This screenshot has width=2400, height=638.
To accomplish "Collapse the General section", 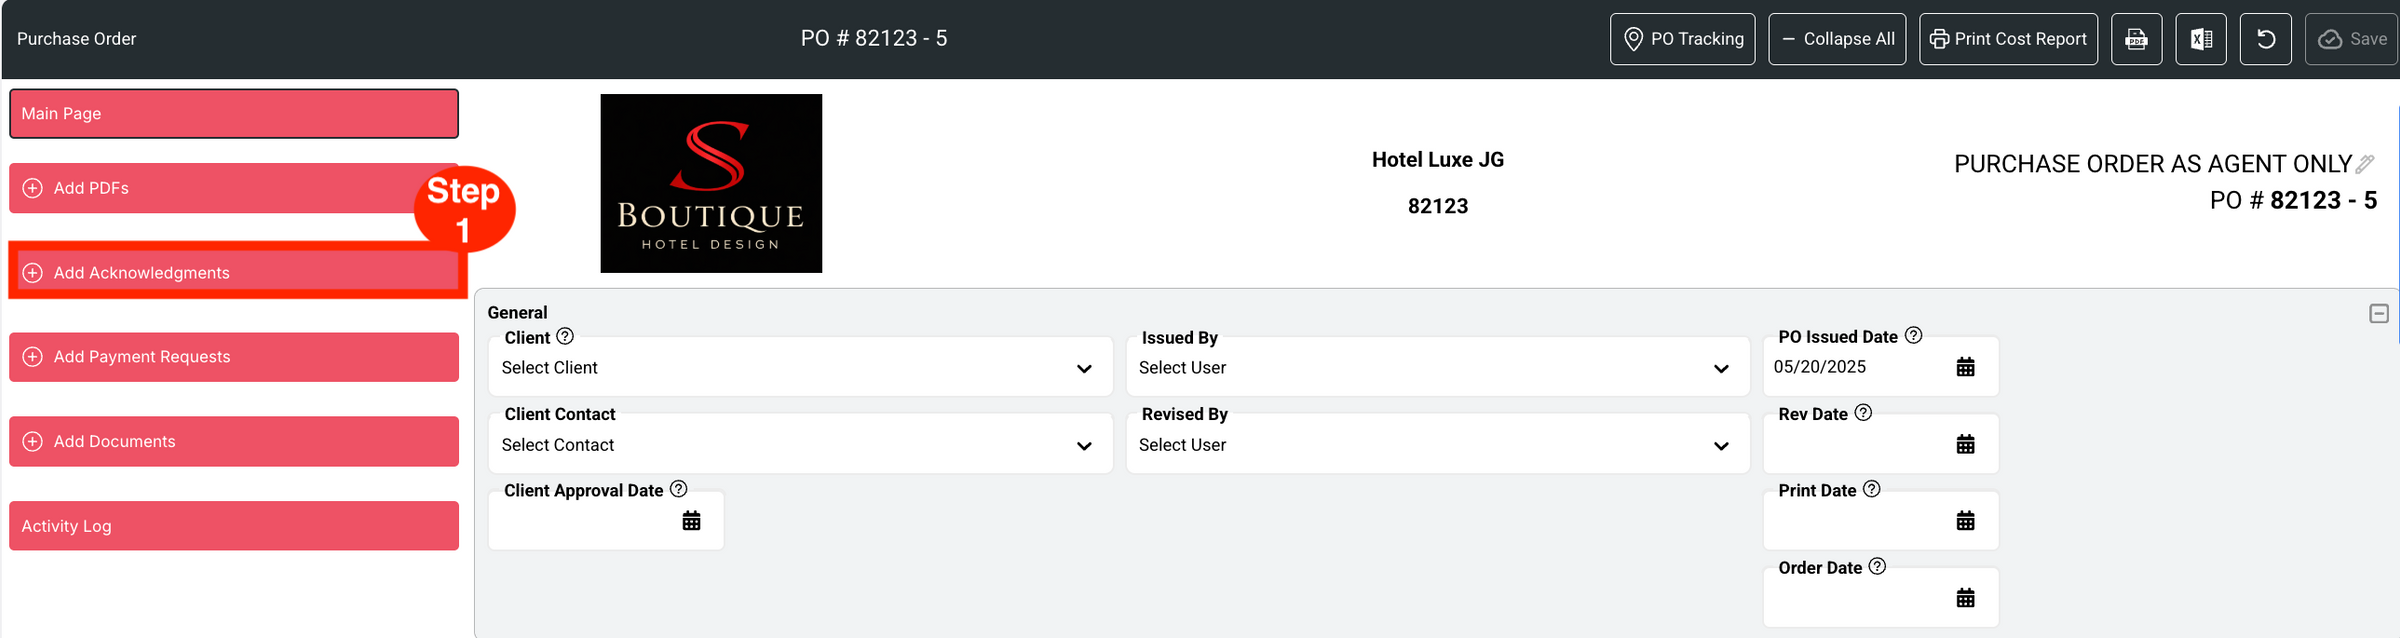I will coord(2379,314).
